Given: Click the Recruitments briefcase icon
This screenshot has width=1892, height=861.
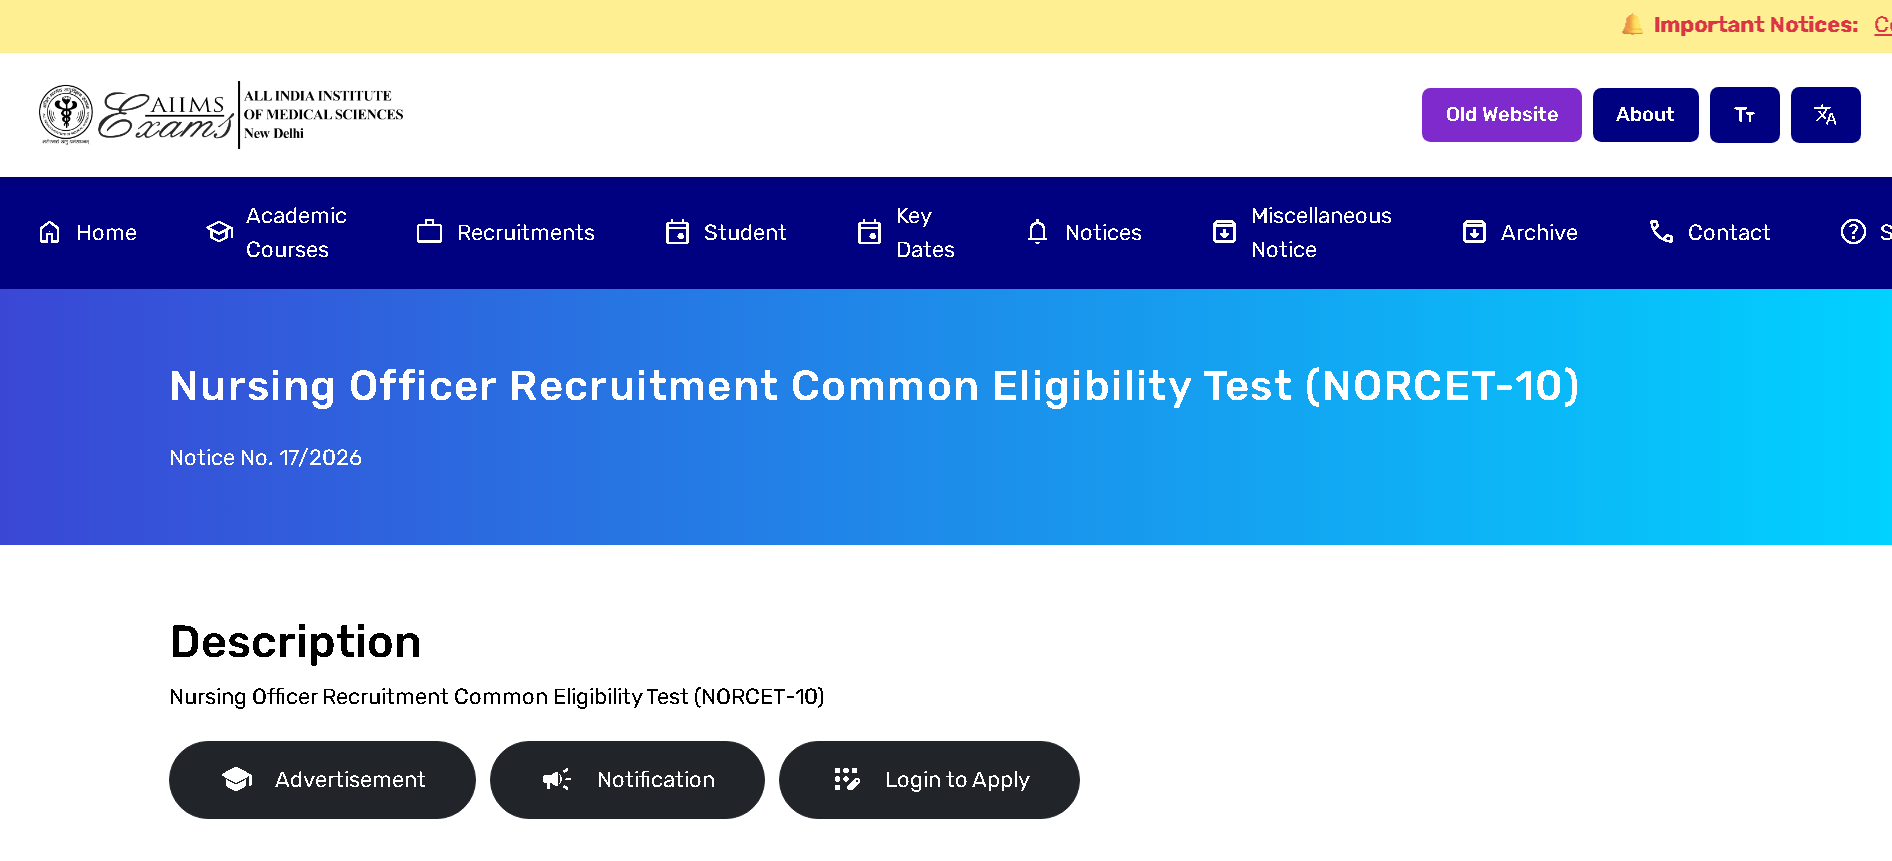Looking at the screenshot, I should coord(429,233).
